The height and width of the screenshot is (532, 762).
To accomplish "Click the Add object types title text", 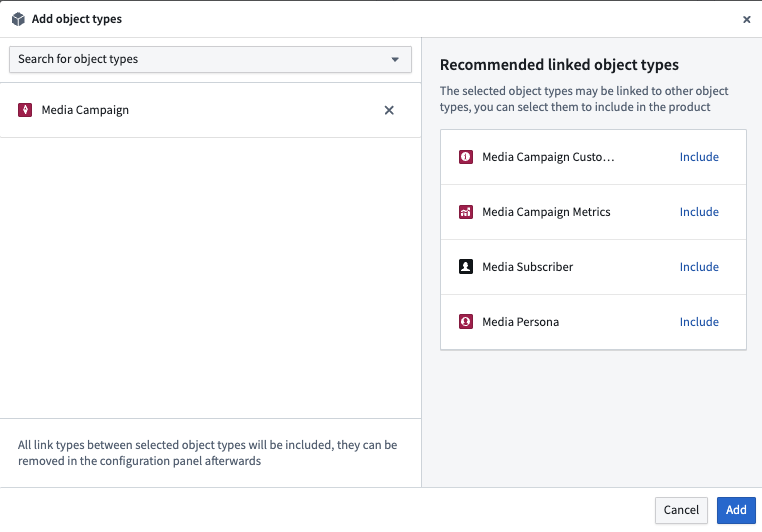I will pyautogui.click(x=77, y=19).
